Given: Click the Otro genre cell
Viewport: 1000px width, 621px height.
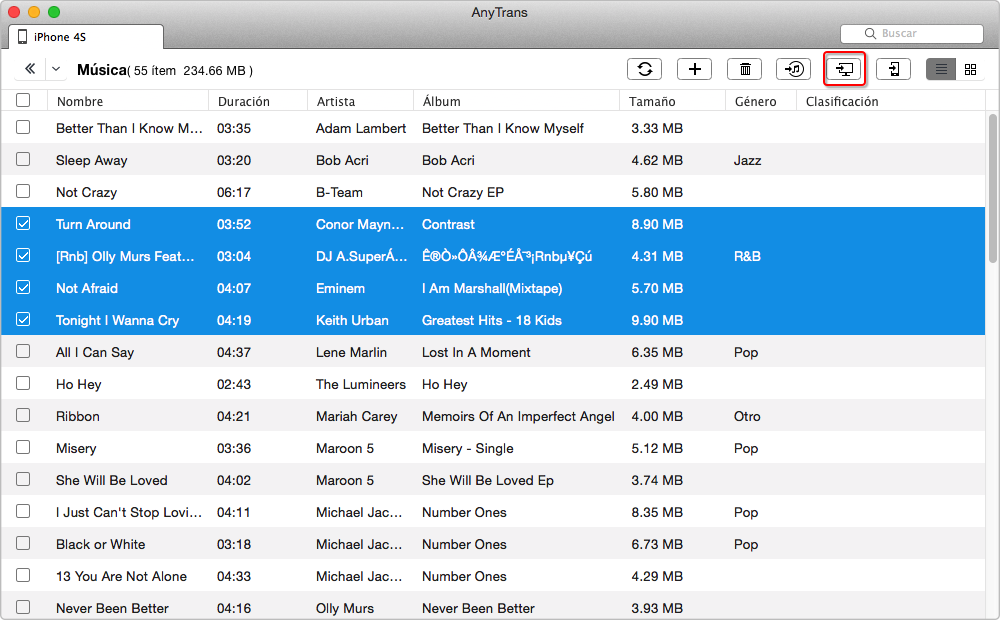Looking at the screenshot, I should click(747, 416).
